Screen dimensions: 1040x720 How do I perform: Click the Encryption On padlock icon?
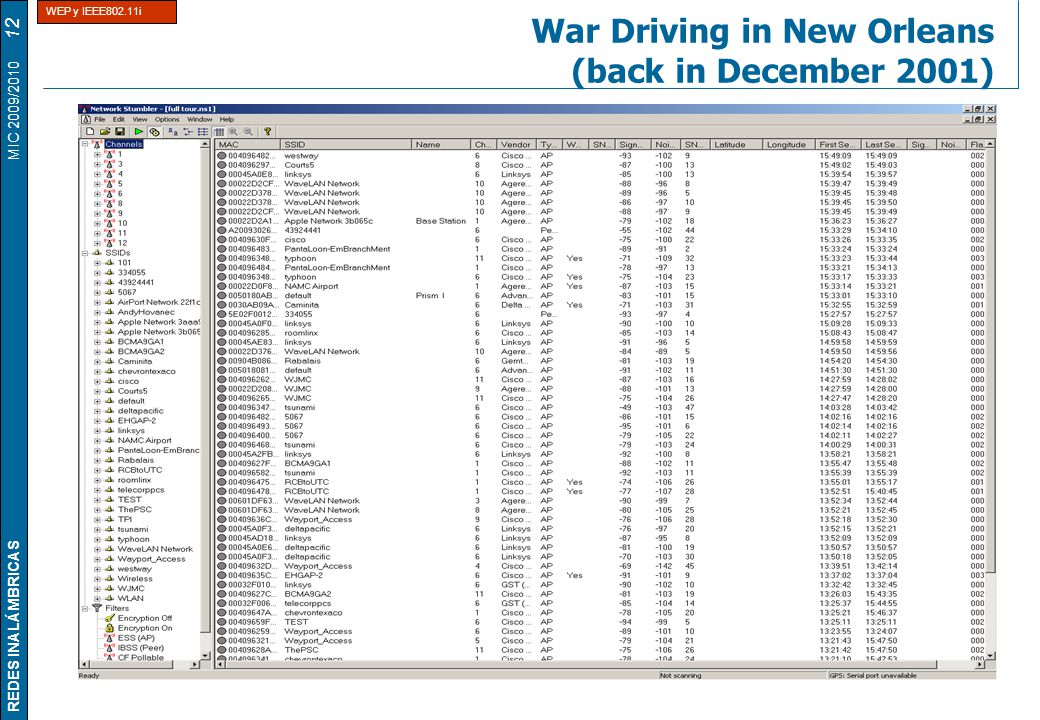click(109, 628)
